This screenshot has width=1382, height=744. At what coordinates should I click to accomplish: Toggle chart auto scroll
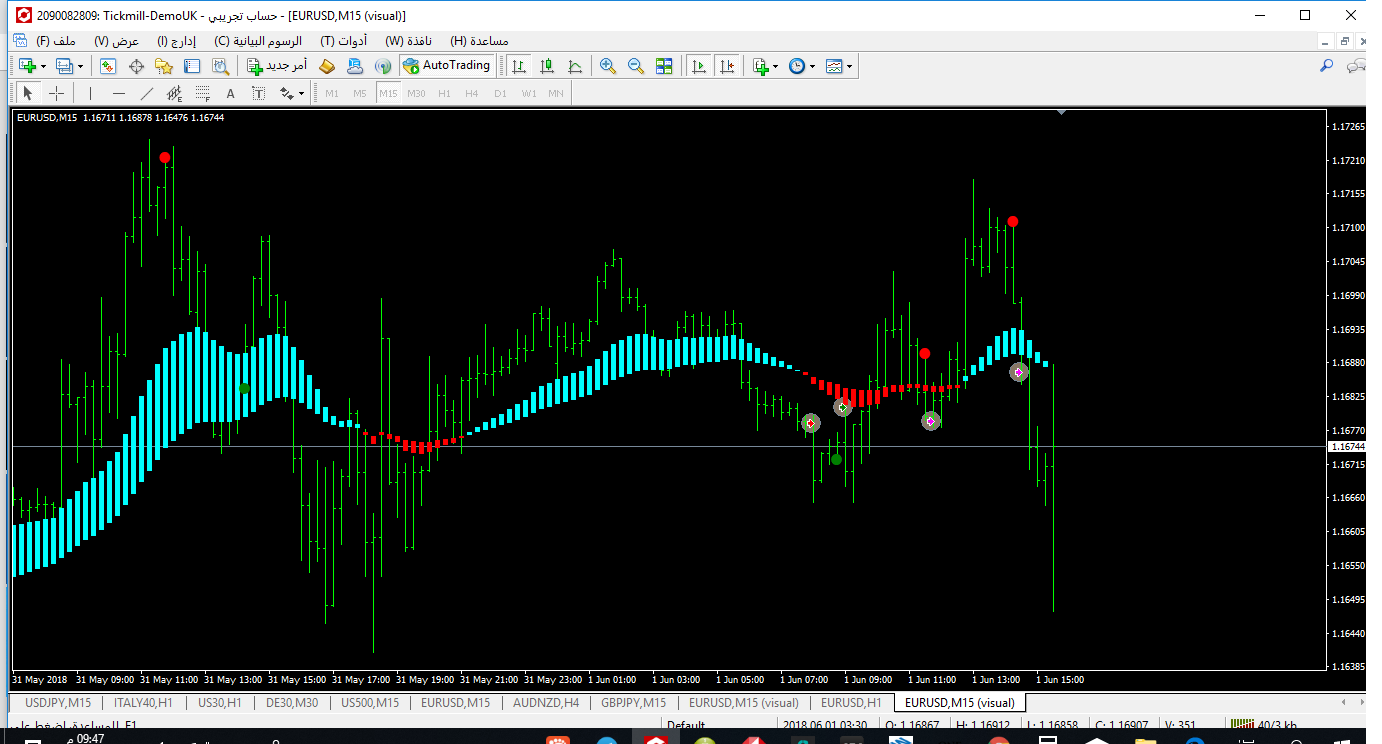[699, 66]
